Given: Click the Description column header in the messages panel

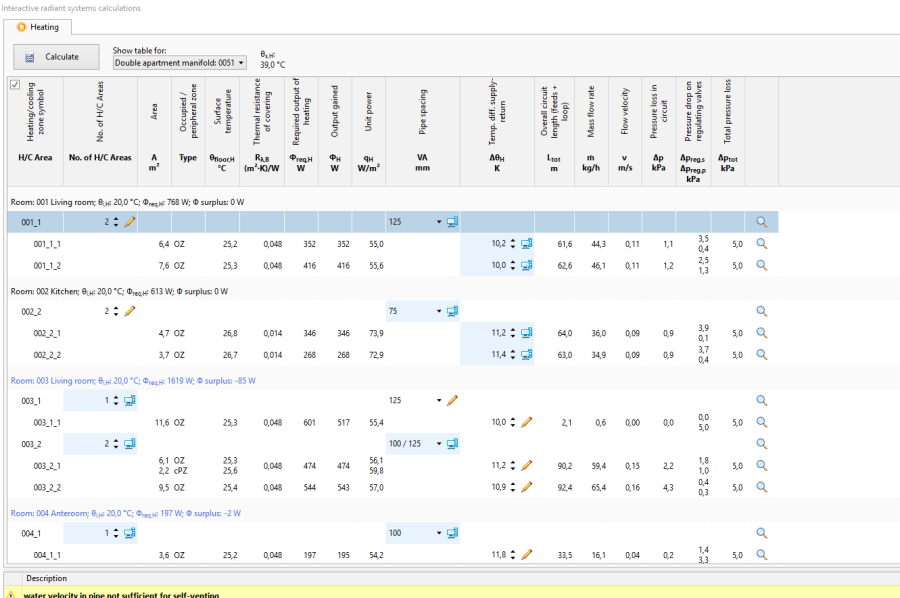Looking at the screenshot, I should coord(47,578).
